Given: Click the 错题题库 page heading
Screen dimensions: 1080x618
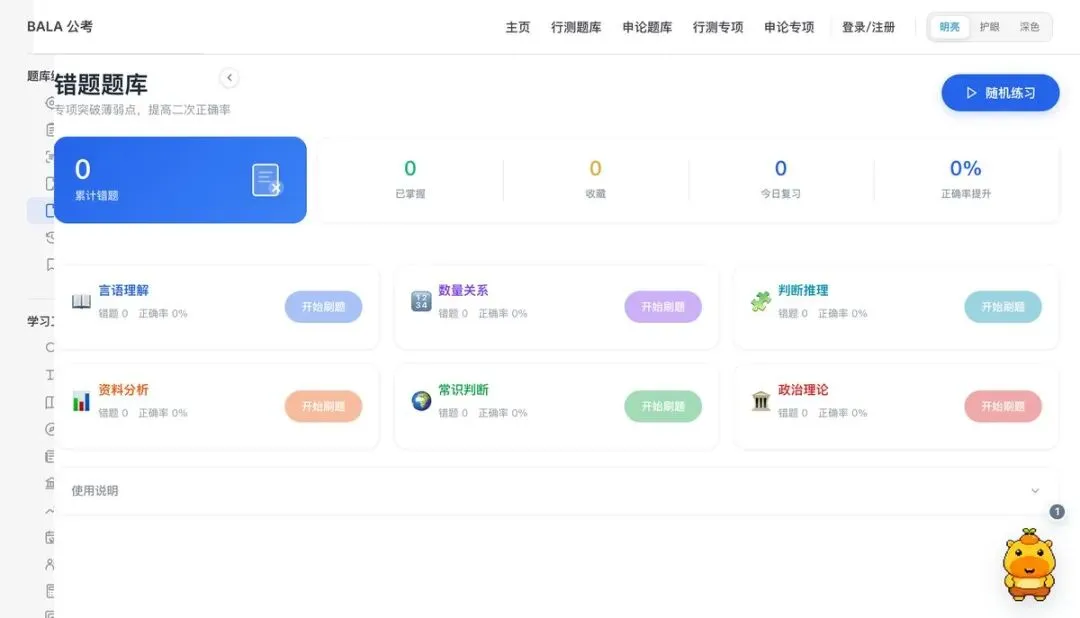Looking at the screenshot, I should (x=101, y=84).
